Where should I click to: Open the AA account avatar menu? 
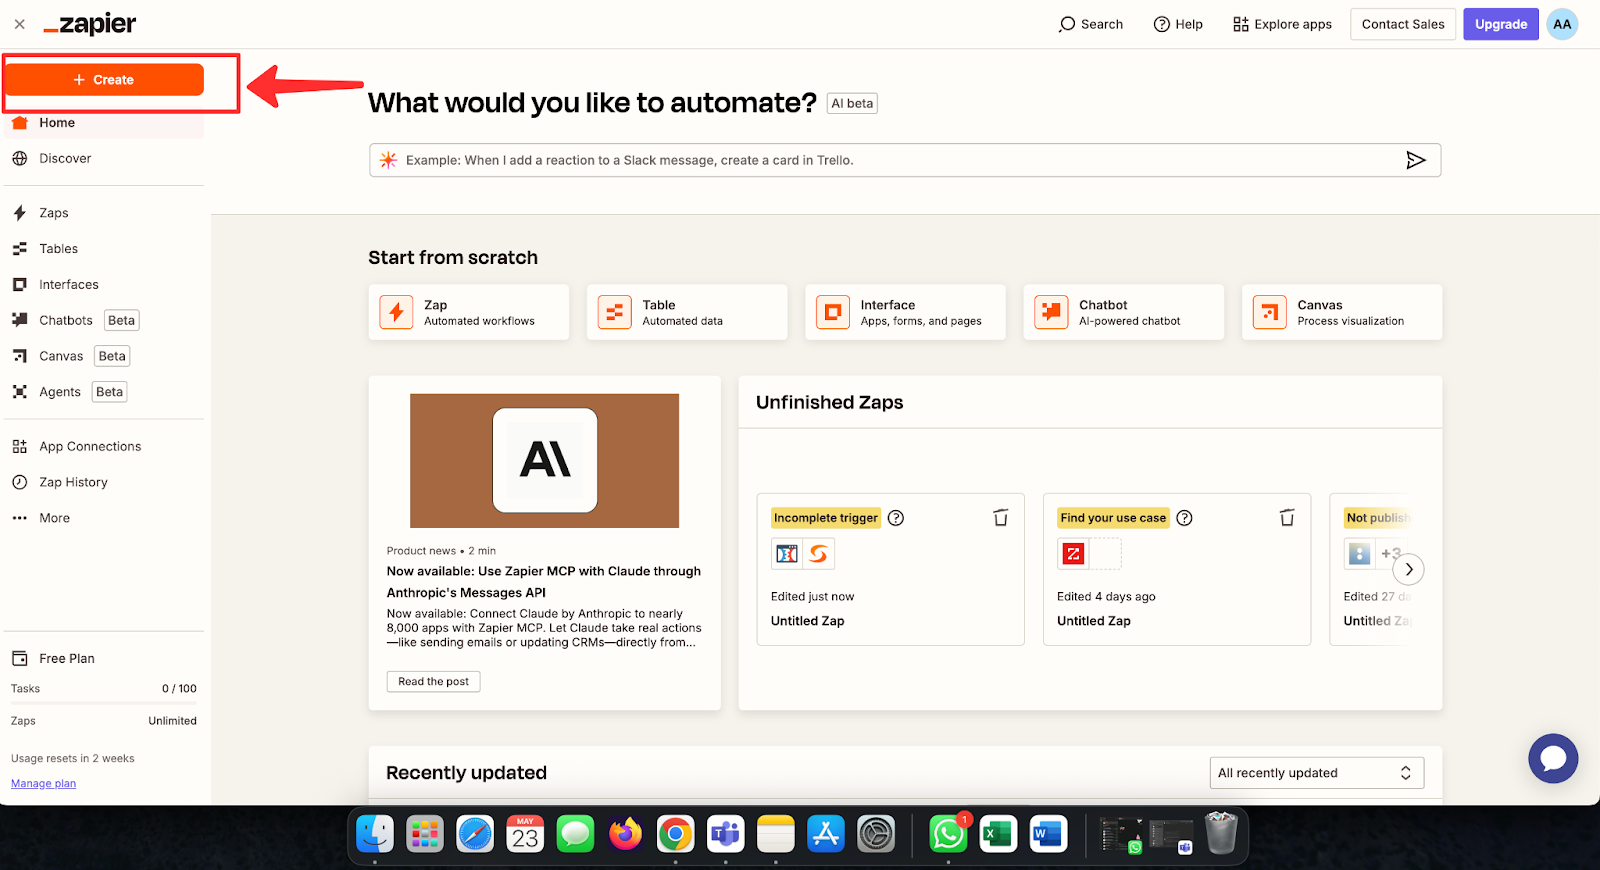1562,24
